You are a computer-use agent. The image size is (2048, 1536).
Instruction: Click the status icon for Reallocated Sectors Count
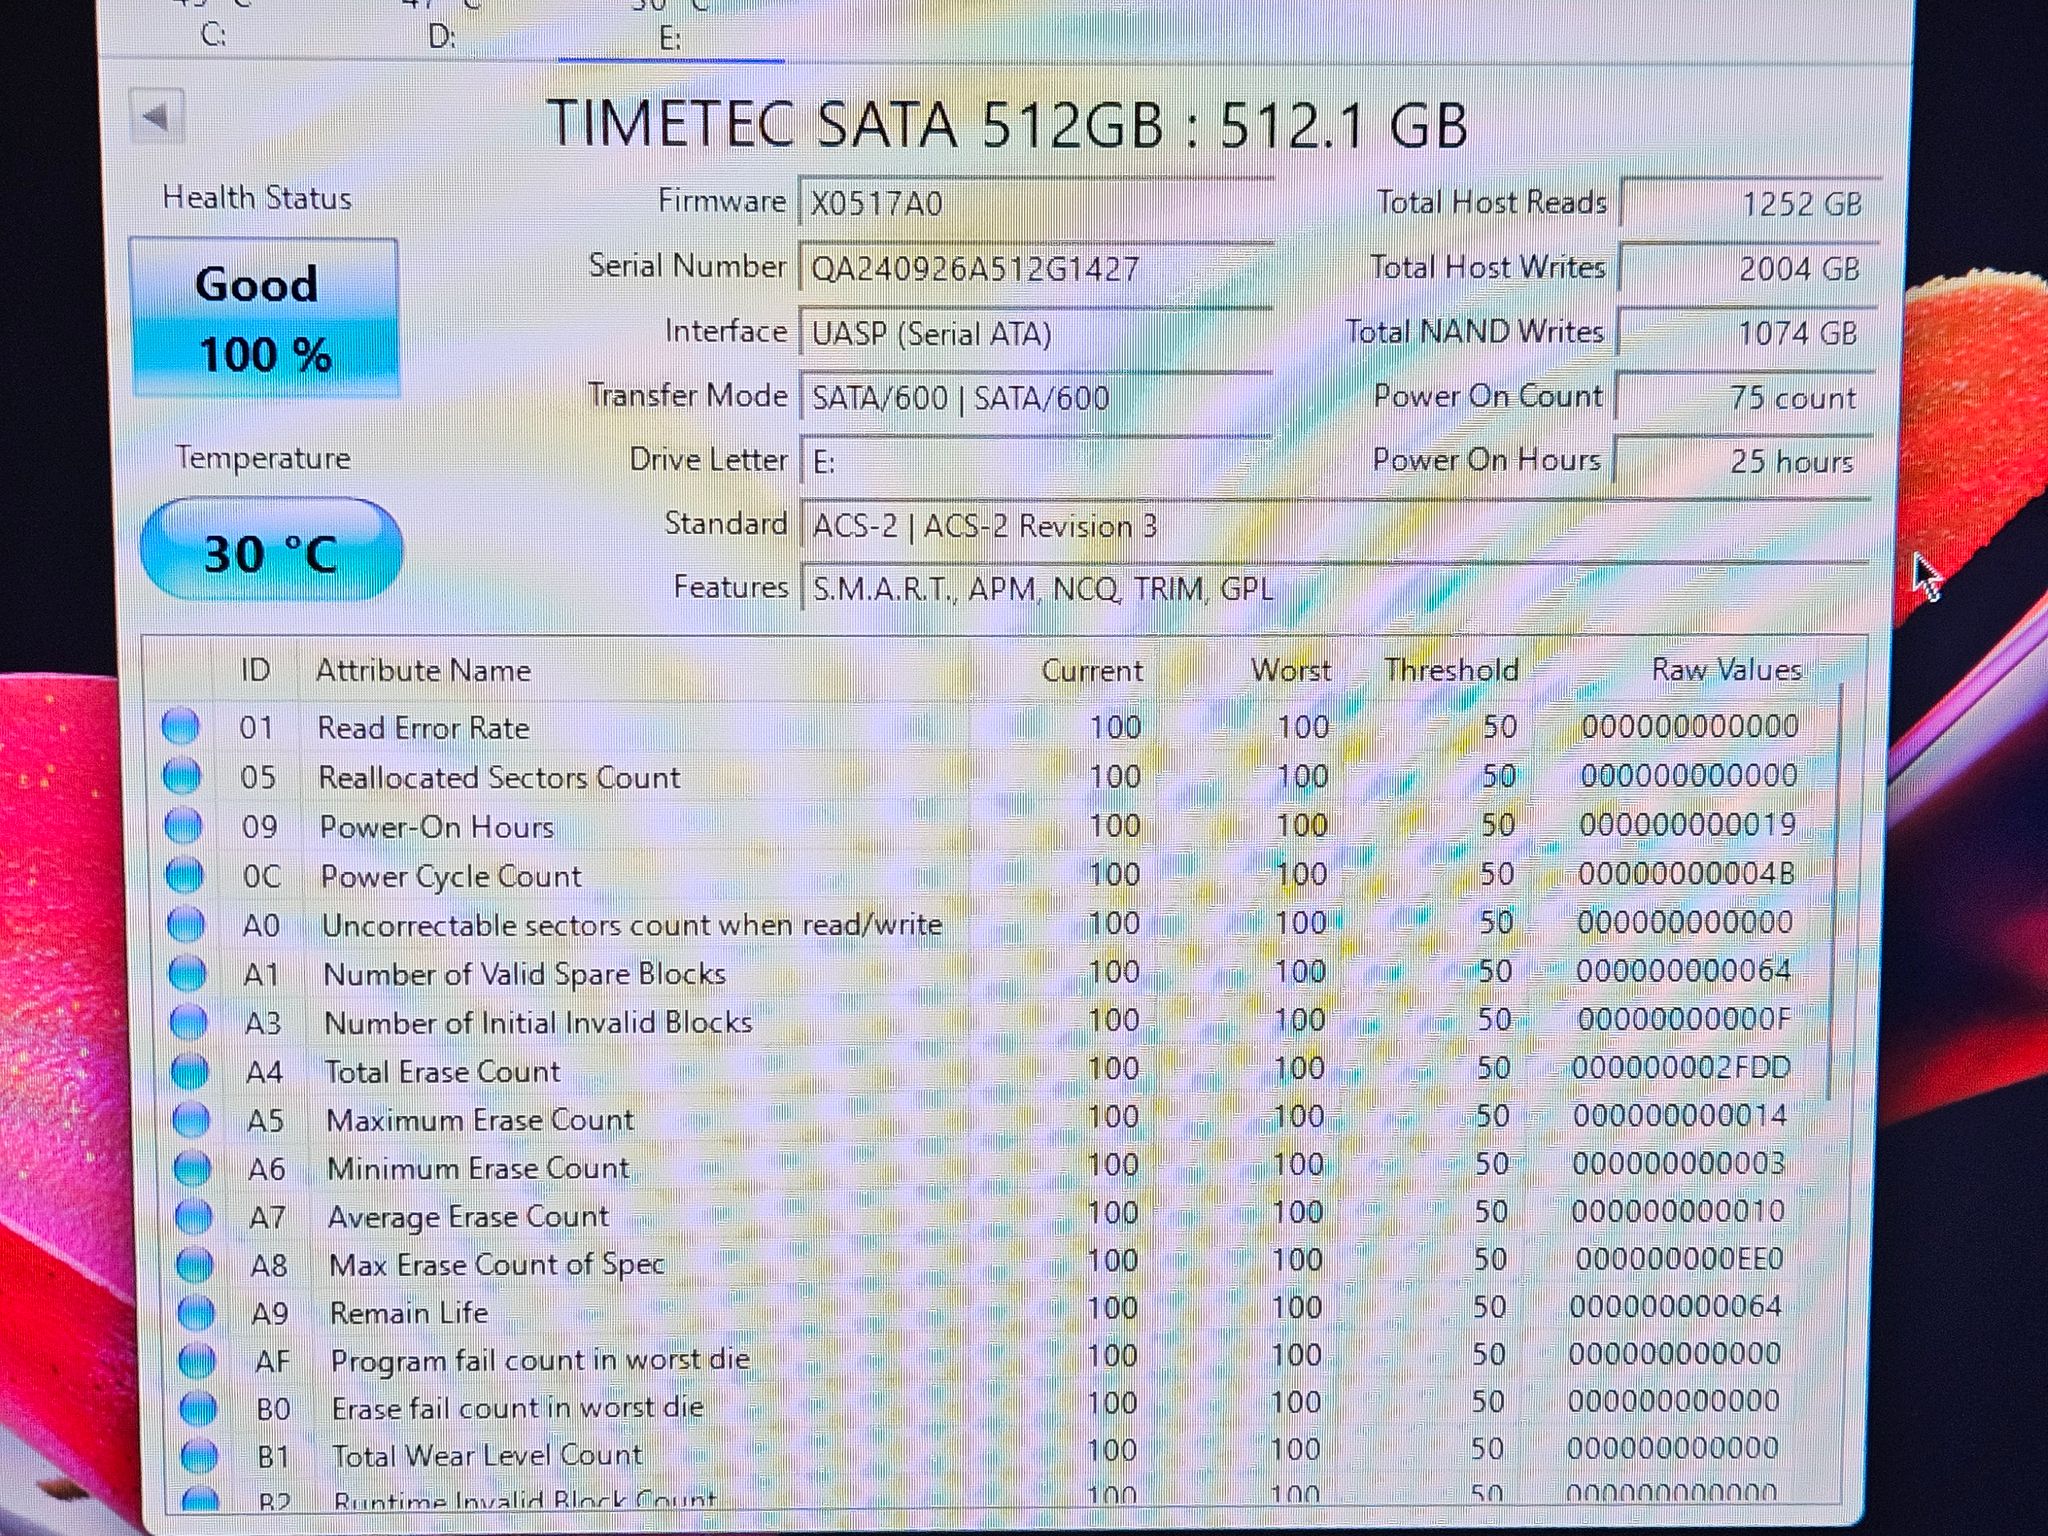(x=181, y=775)
